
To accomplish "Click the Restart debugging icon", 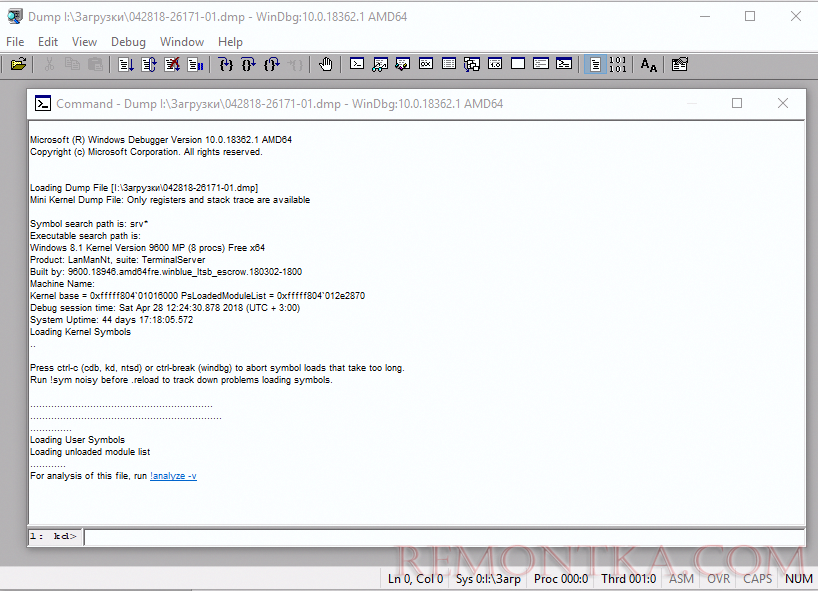I will pos(149,65).
